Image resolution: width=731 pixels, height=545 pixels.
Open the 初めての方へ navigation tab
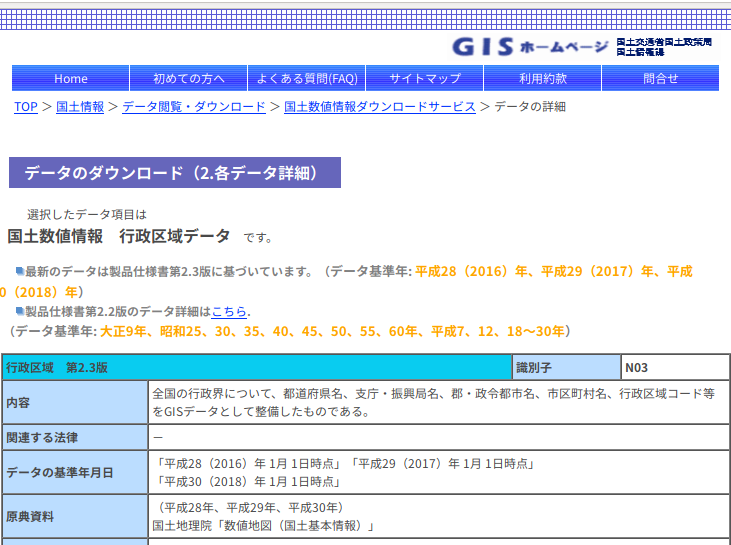(189, 78)
